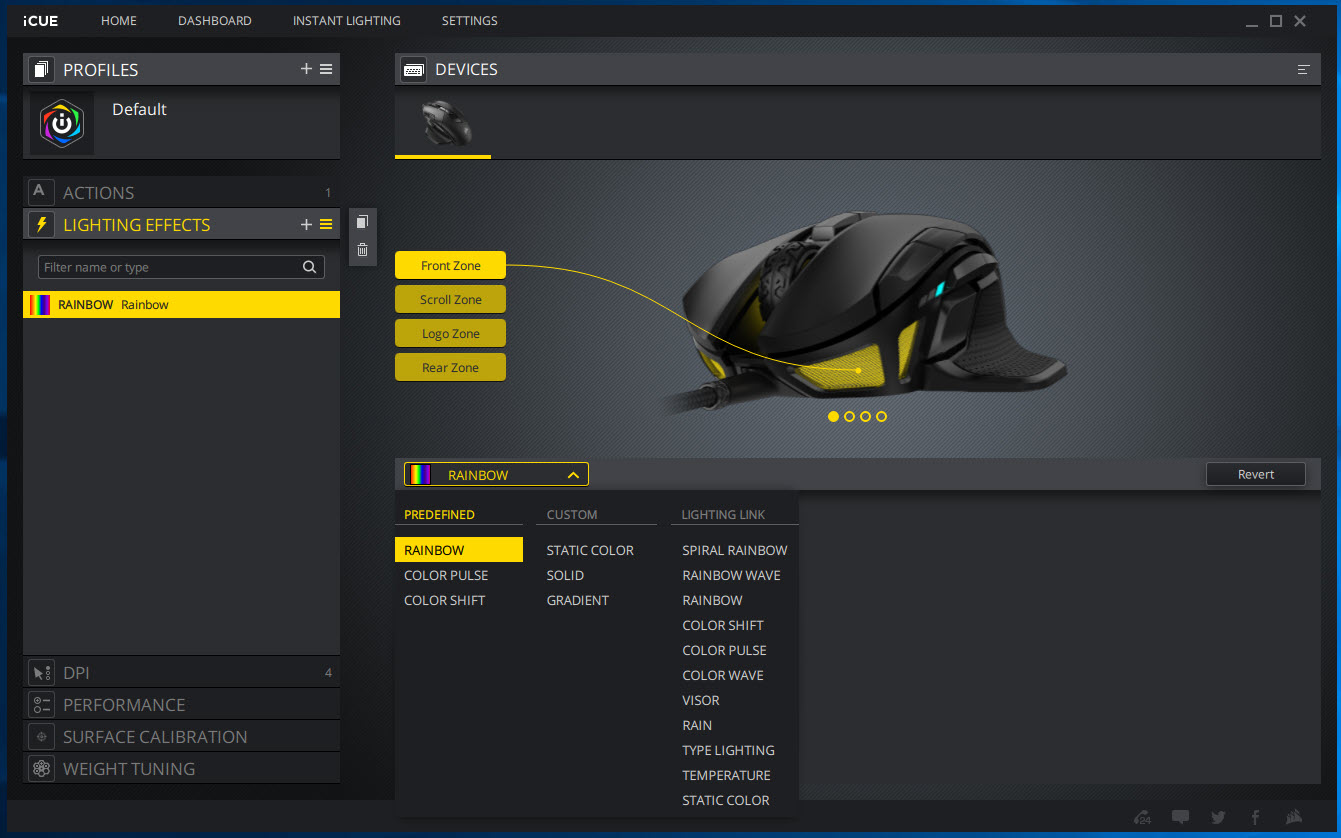The width and height of the screenshot is (1341, 838).
Task: Expand the DPI section
Action: [181, 673]
